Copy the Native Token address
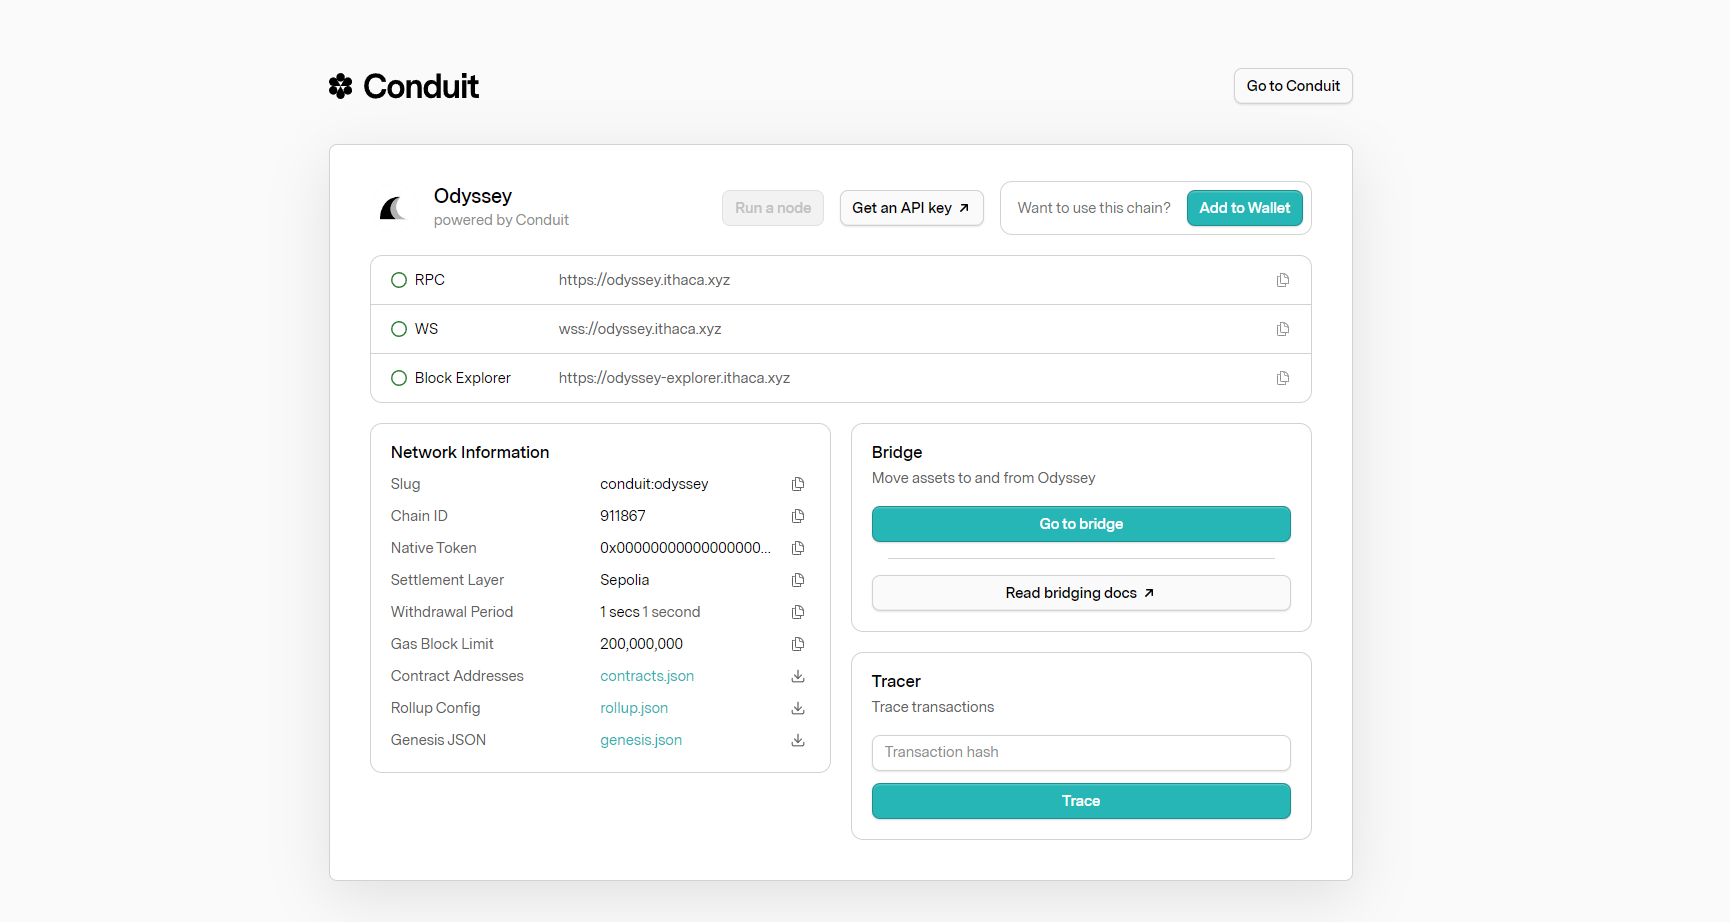 click(798, 548)
